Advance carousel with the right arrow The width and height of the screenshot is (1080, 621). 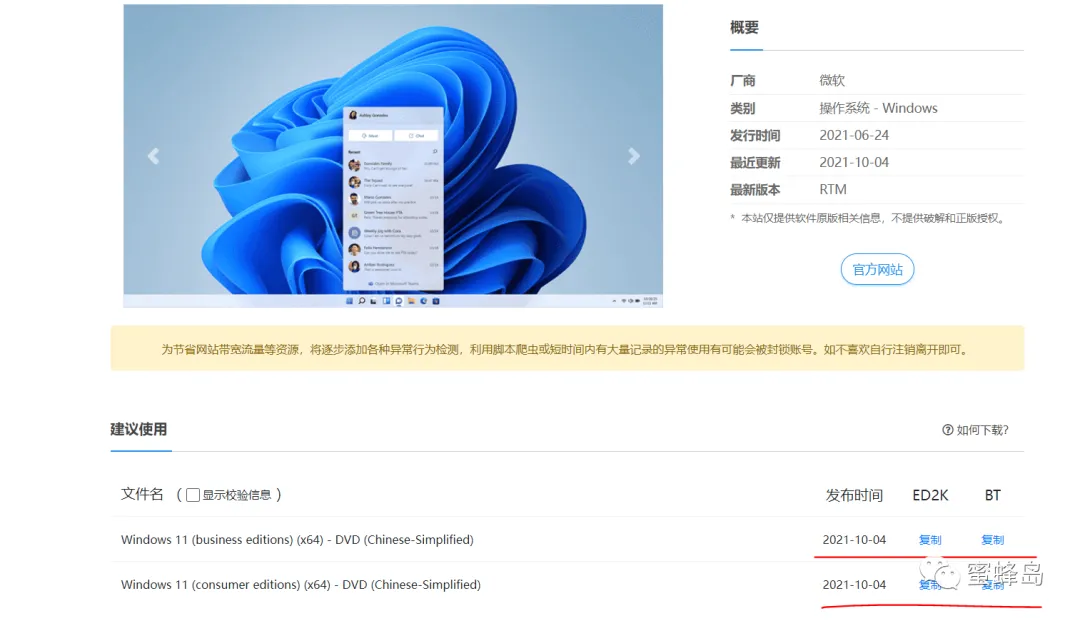click(634, 156)
